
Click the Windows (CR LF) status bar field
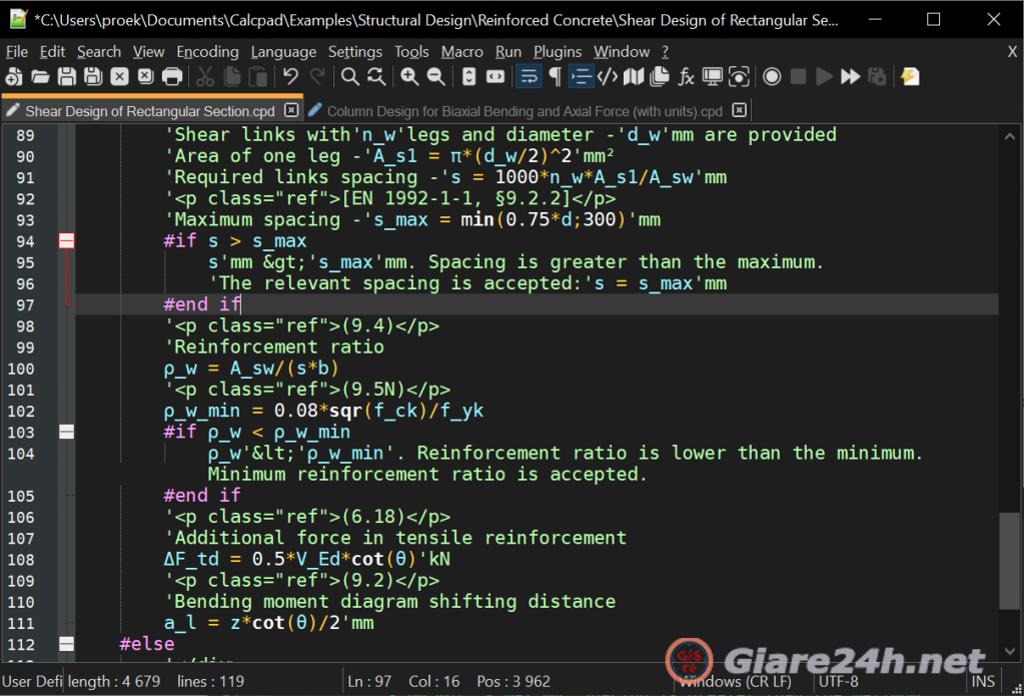tap(735, 682)
